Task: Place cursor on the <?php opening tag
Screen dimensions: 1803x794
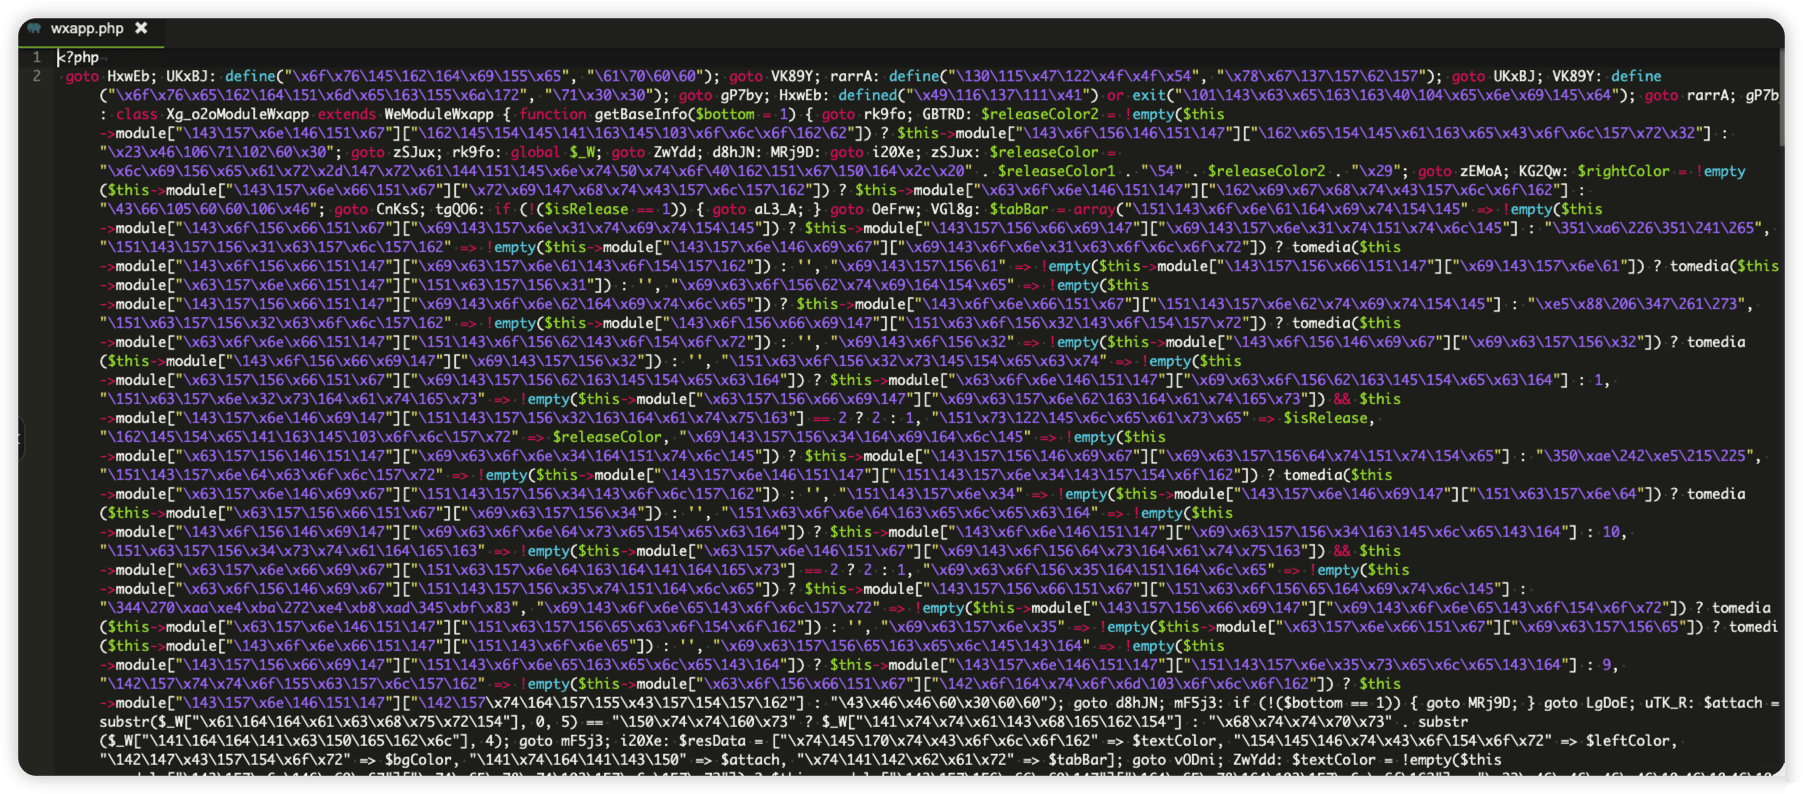Action: (80, 58)
